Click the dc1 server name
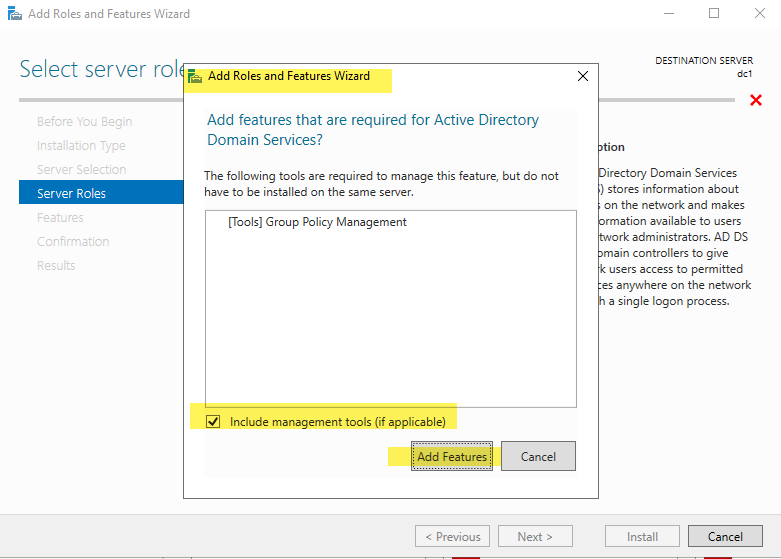Image resolution: width=781 pixels, height=559 pixels. pyautogui.click(x=745, y=74)
